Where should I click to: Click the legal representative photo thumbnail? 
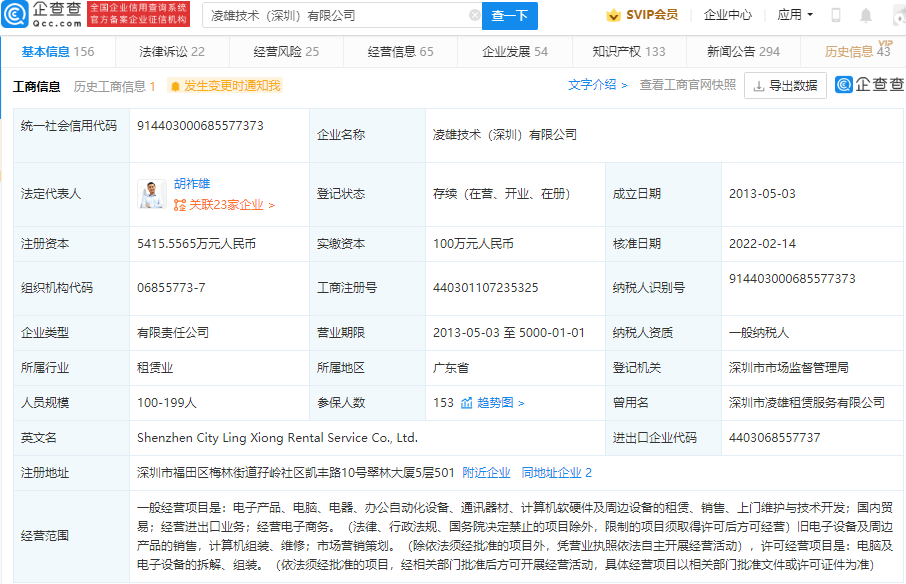coord(152,194)
